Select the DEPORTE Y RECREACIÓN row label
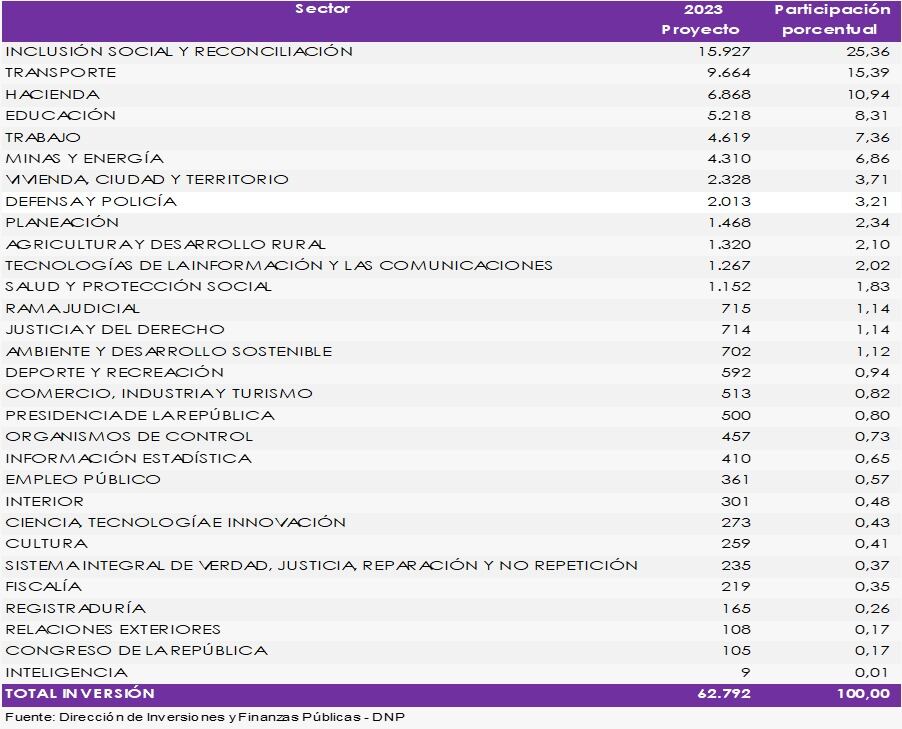This screenshot has width=902, height=729. (x=115, y=372)
